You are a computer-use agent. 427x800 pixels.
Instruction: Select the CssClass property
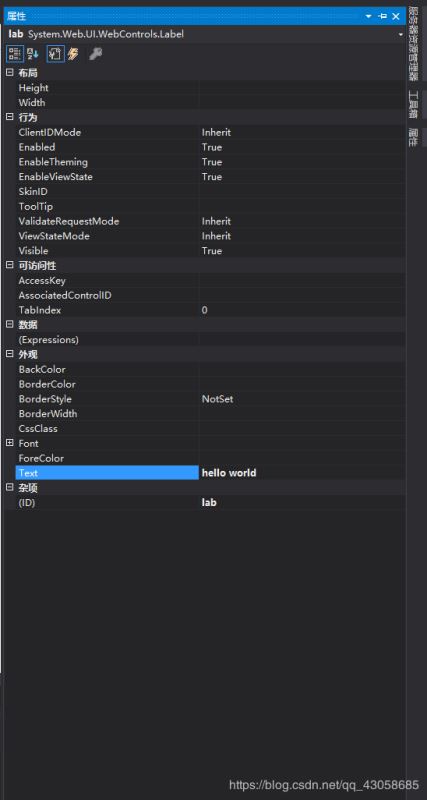coord(38,428)
